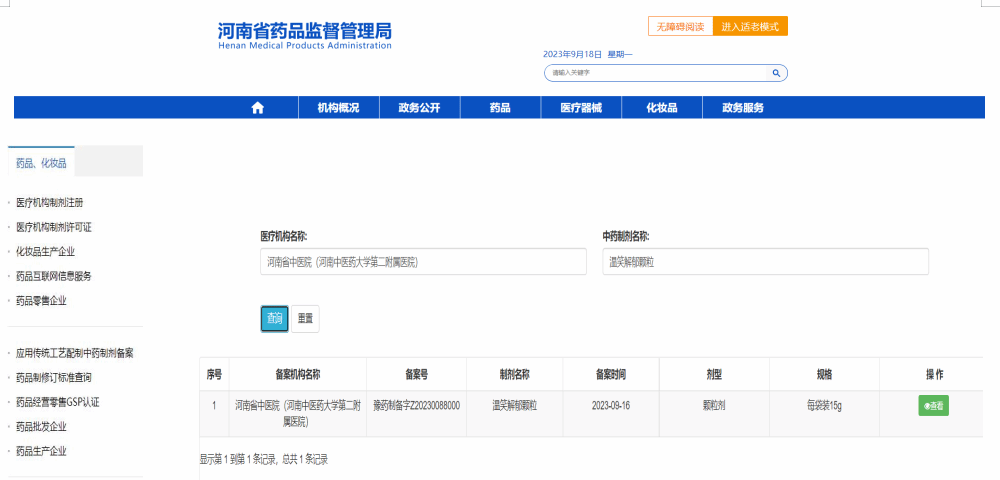Click the home icon in navigation bar
Screen dimensions: 1000x480
point(257,108)
